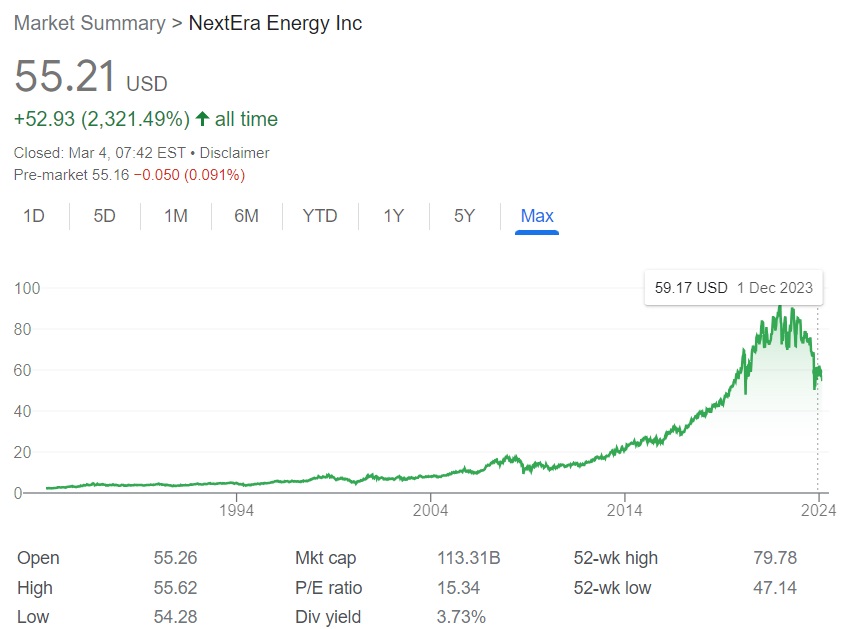Click the Max range tab

(537, 216)
